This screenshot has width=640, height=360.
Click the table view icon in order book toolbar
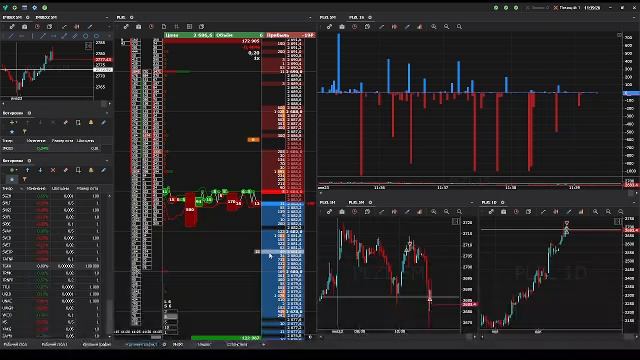click(x=189, y=27)
